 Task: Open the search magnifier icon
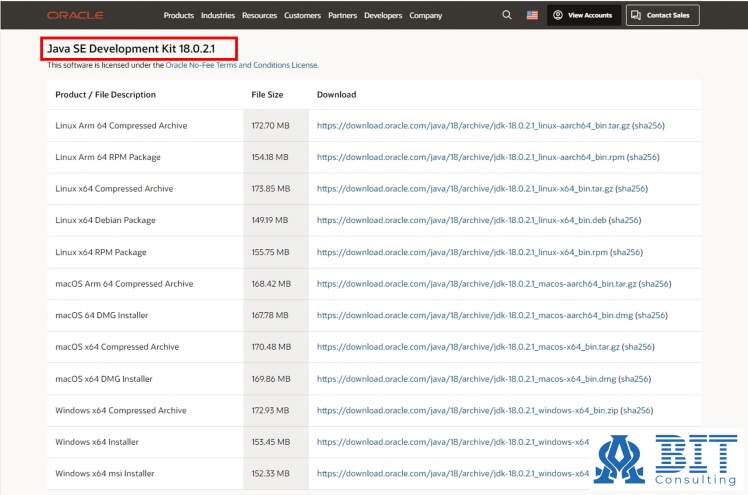(507, 15)
